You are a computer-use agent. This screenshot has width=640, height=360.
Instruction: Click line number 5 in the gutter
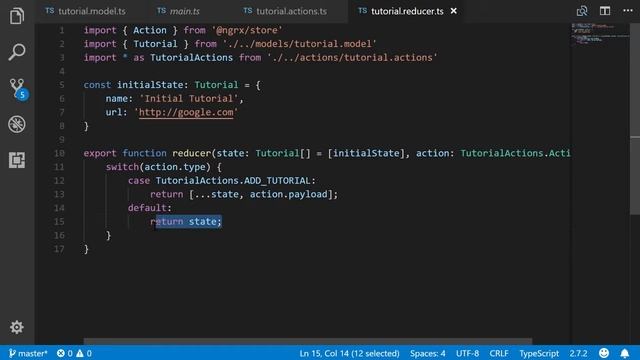62,85
